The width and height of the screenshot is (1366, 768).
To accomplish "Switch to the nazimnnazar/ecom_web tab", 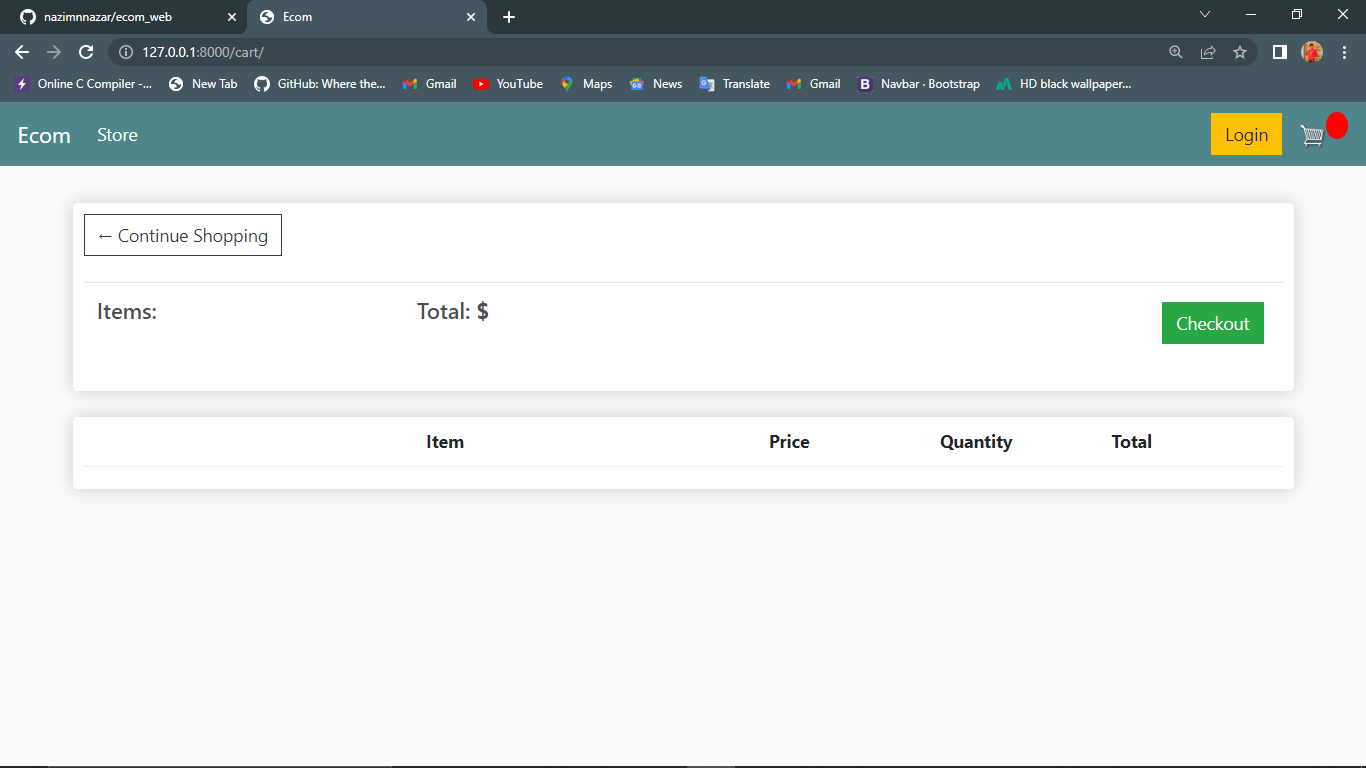I will [x=126, y=17].
